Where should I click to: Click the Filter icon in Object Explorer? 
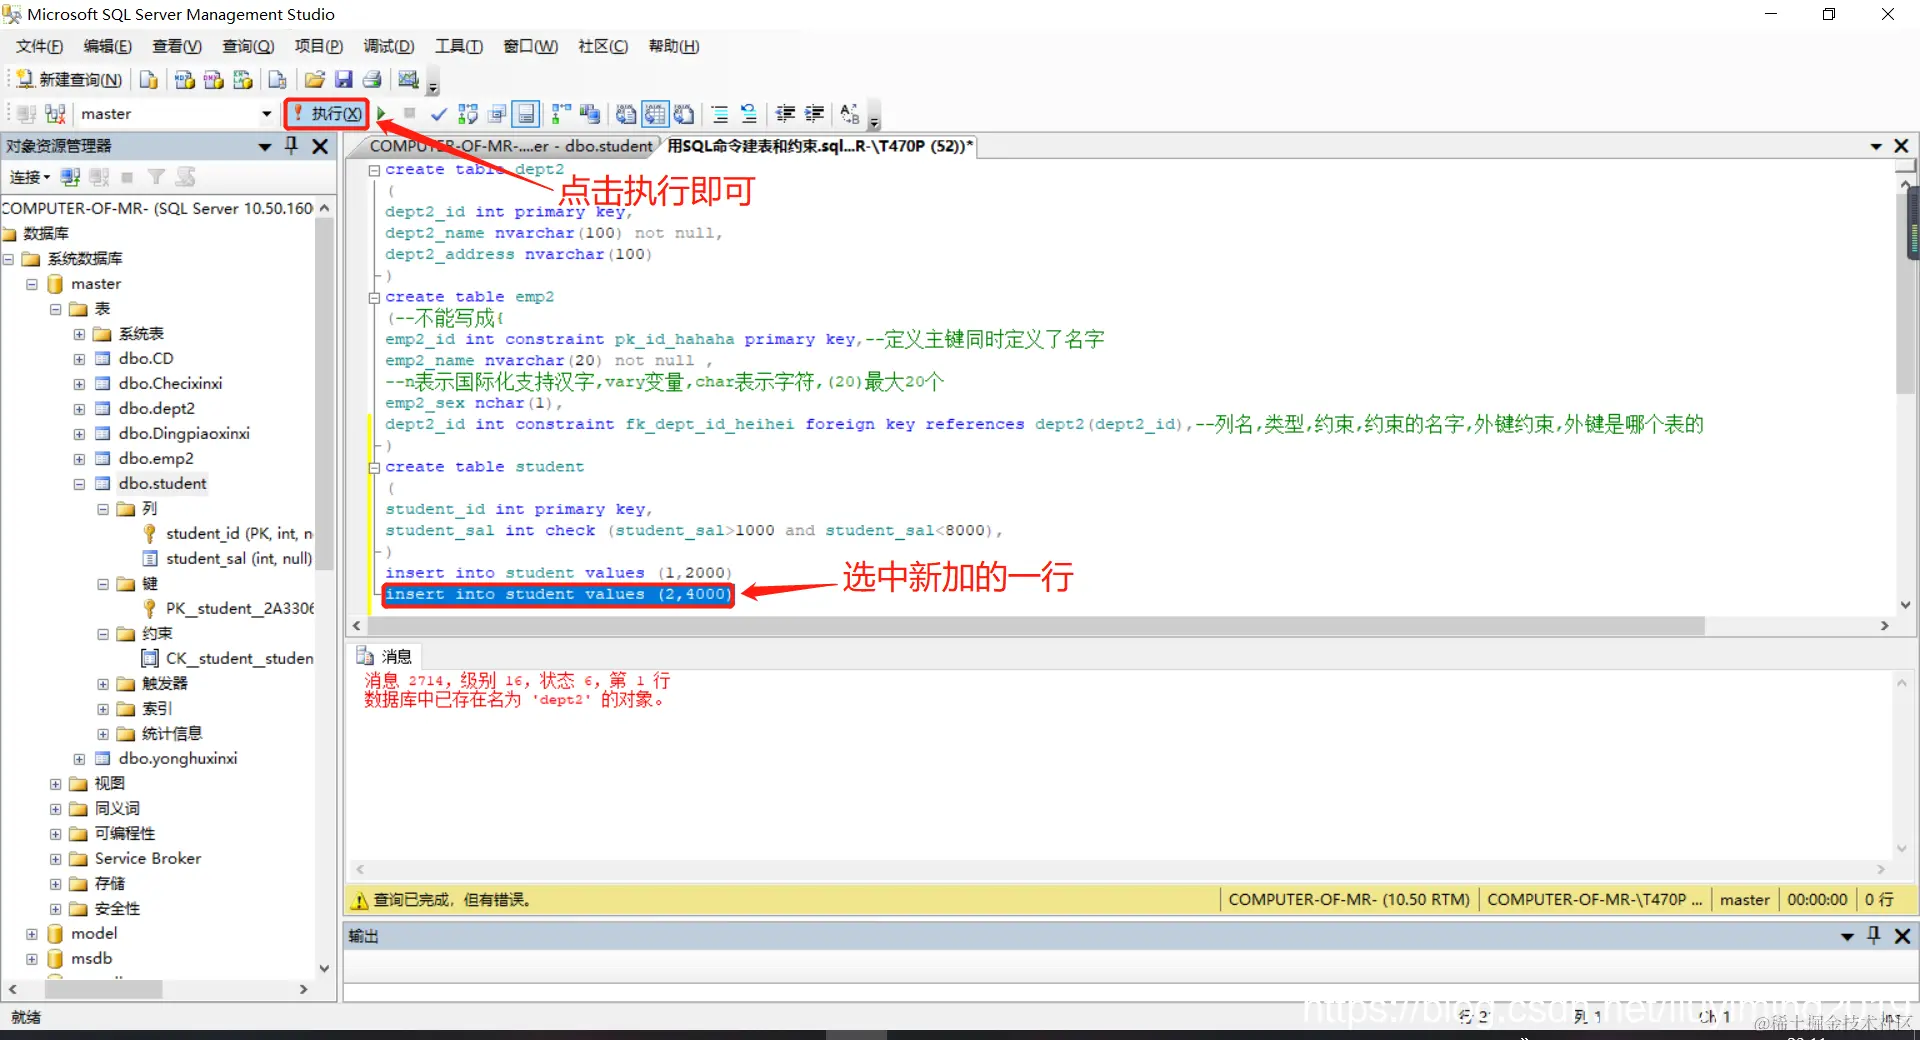(156, 177)
